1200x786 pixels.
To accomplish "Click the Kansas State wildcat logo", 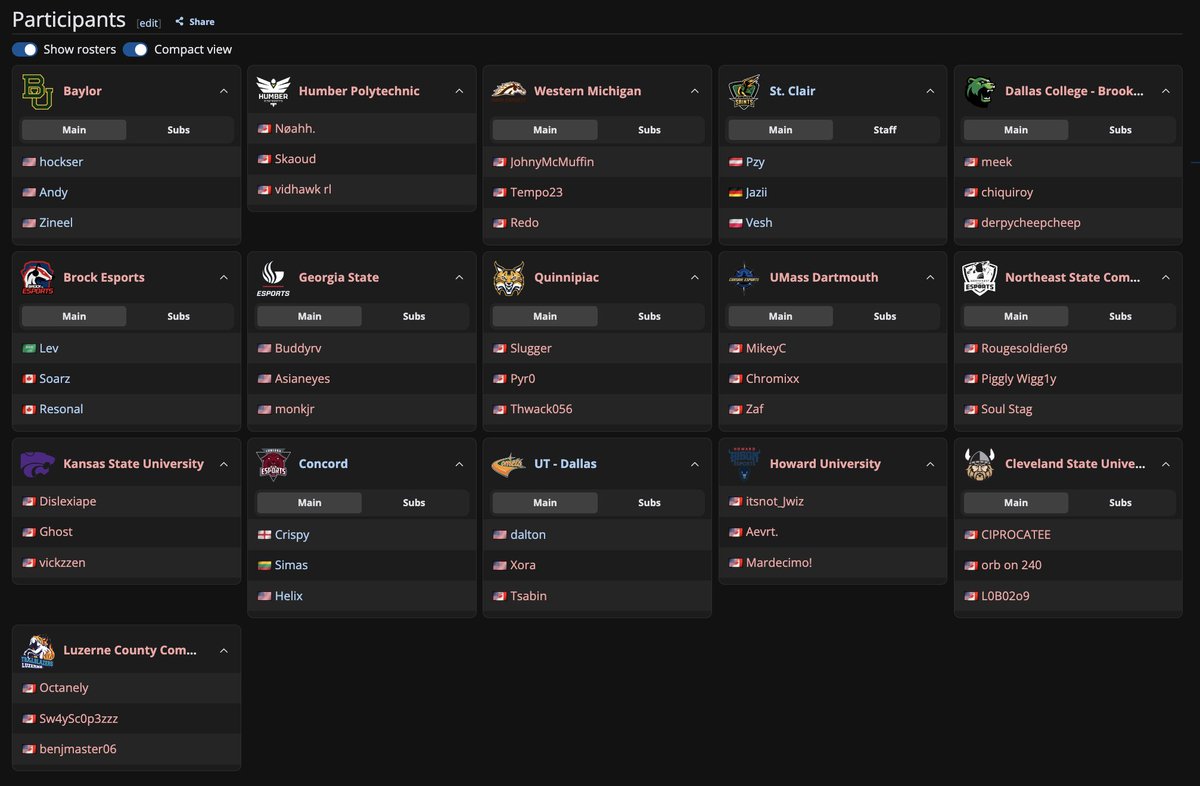I will 37,464.
